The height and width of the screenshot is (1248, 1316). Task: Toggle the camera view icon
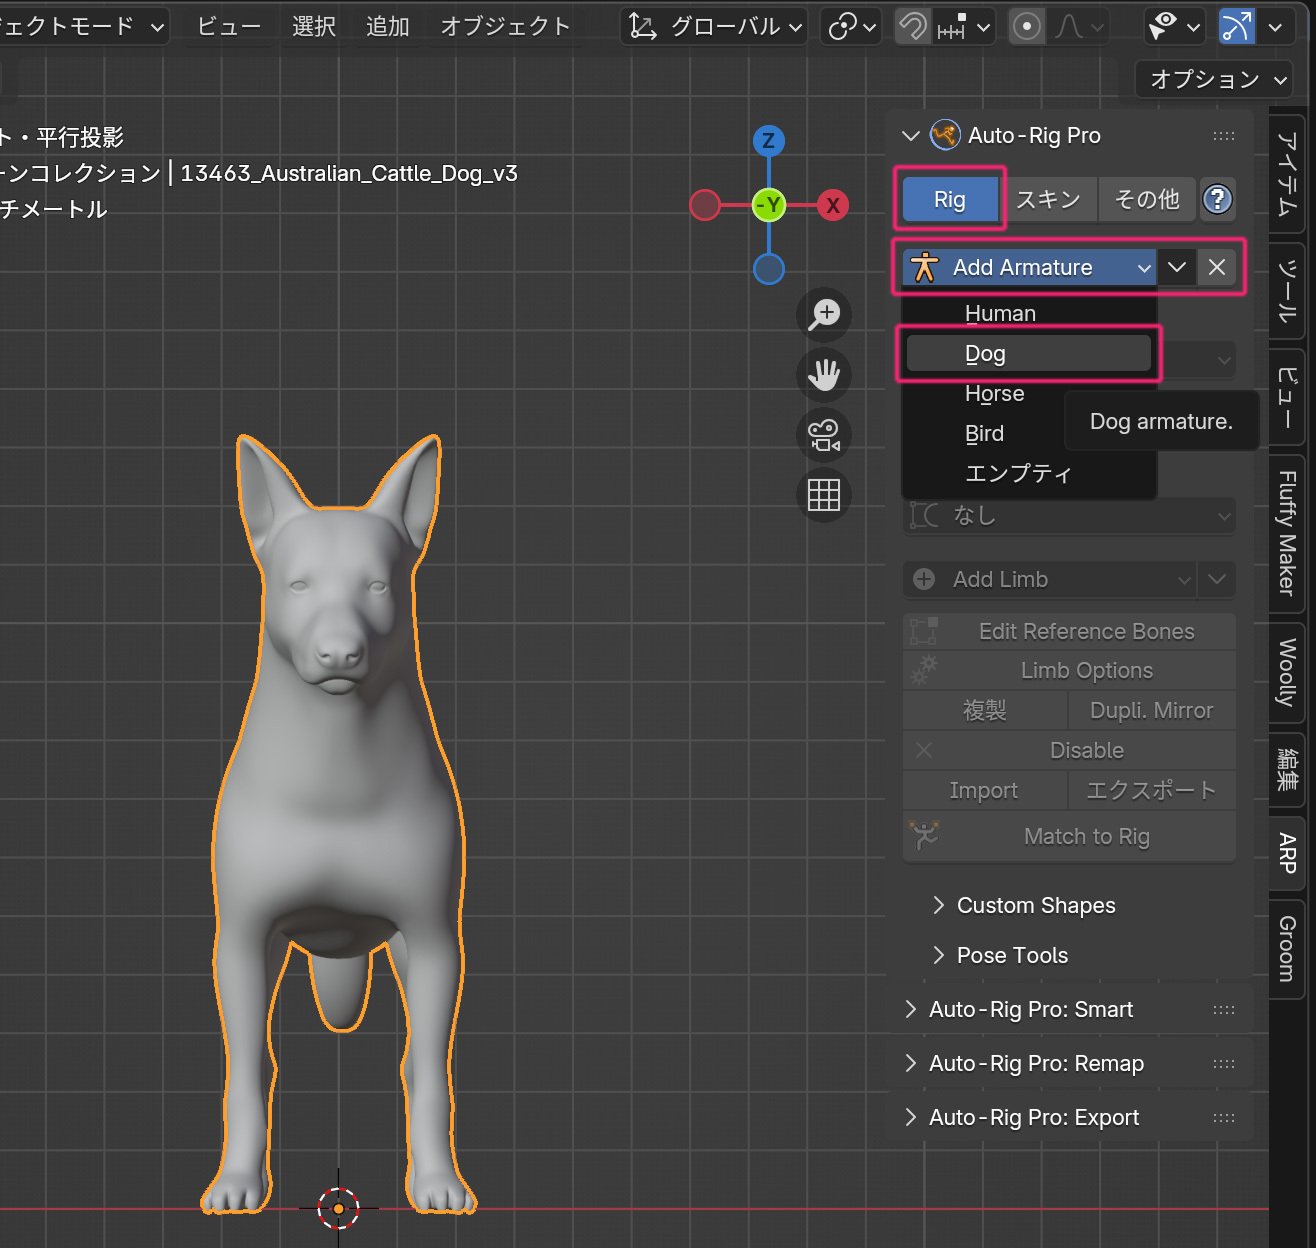pos(824,435)
